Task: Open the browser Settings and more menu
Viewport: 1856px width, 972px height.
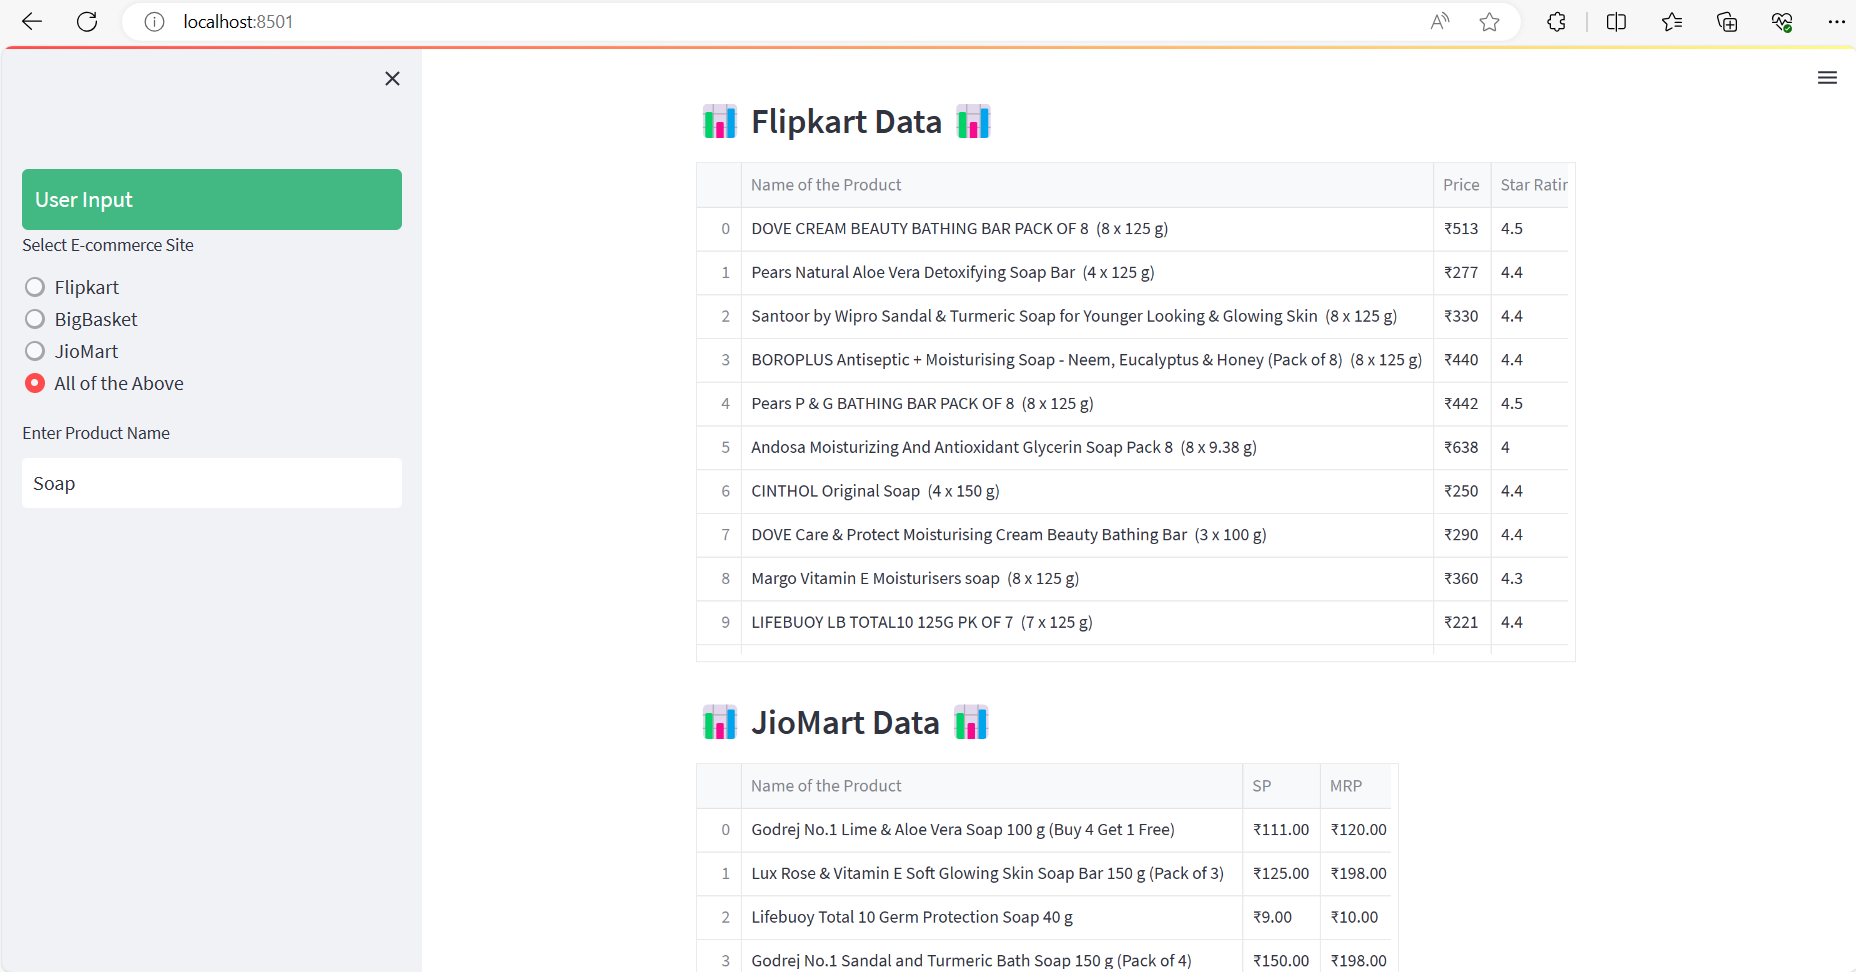Action: (x=1837, y=21)
